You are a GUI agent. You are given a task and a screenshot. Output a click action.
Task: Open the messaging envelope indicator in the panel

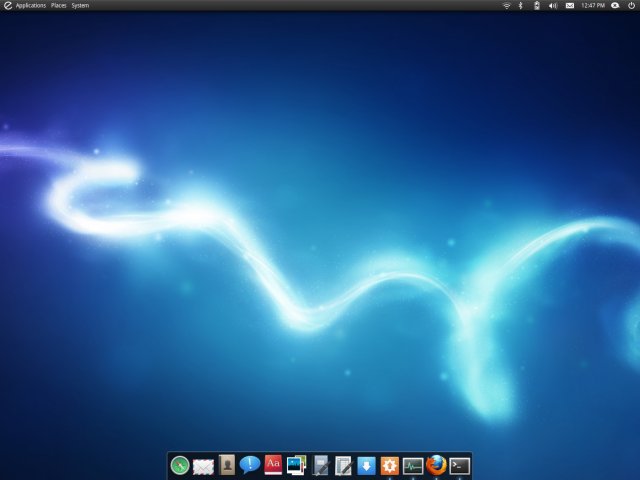click(570, 6)
